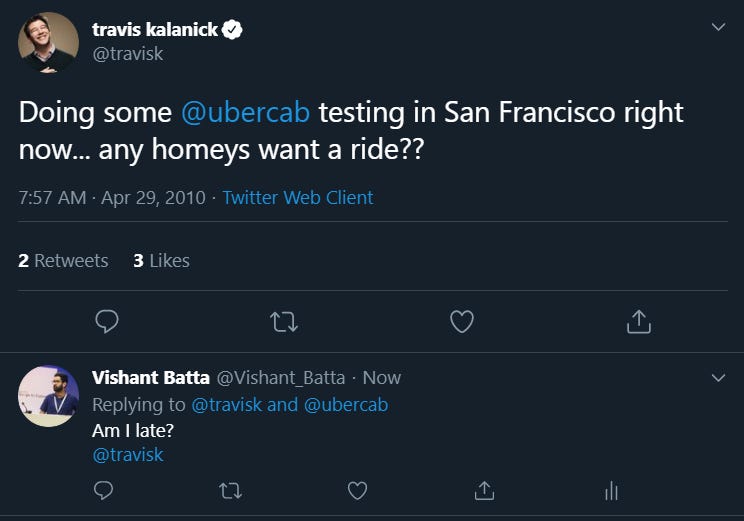View analytics for Vishant Batta's reply
Viewport: 744px width, 521px height.
pyautogui.click(x=611, y=490)
